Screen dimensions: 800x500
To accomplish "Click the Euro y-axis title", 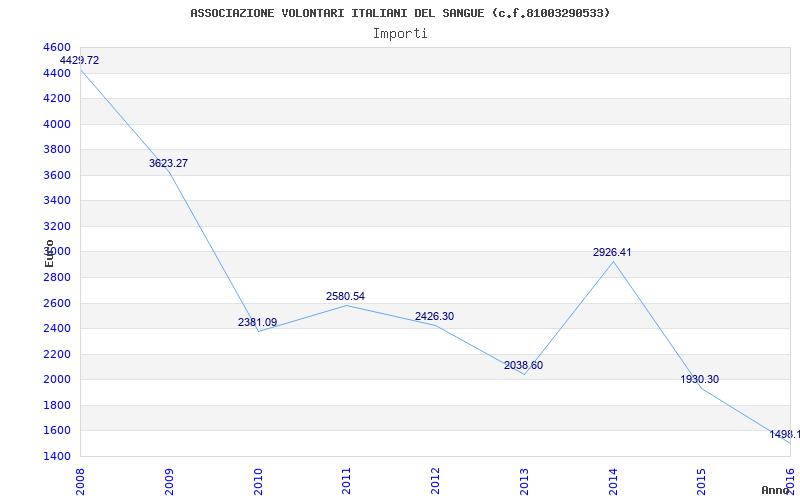I will click(49, 253).
